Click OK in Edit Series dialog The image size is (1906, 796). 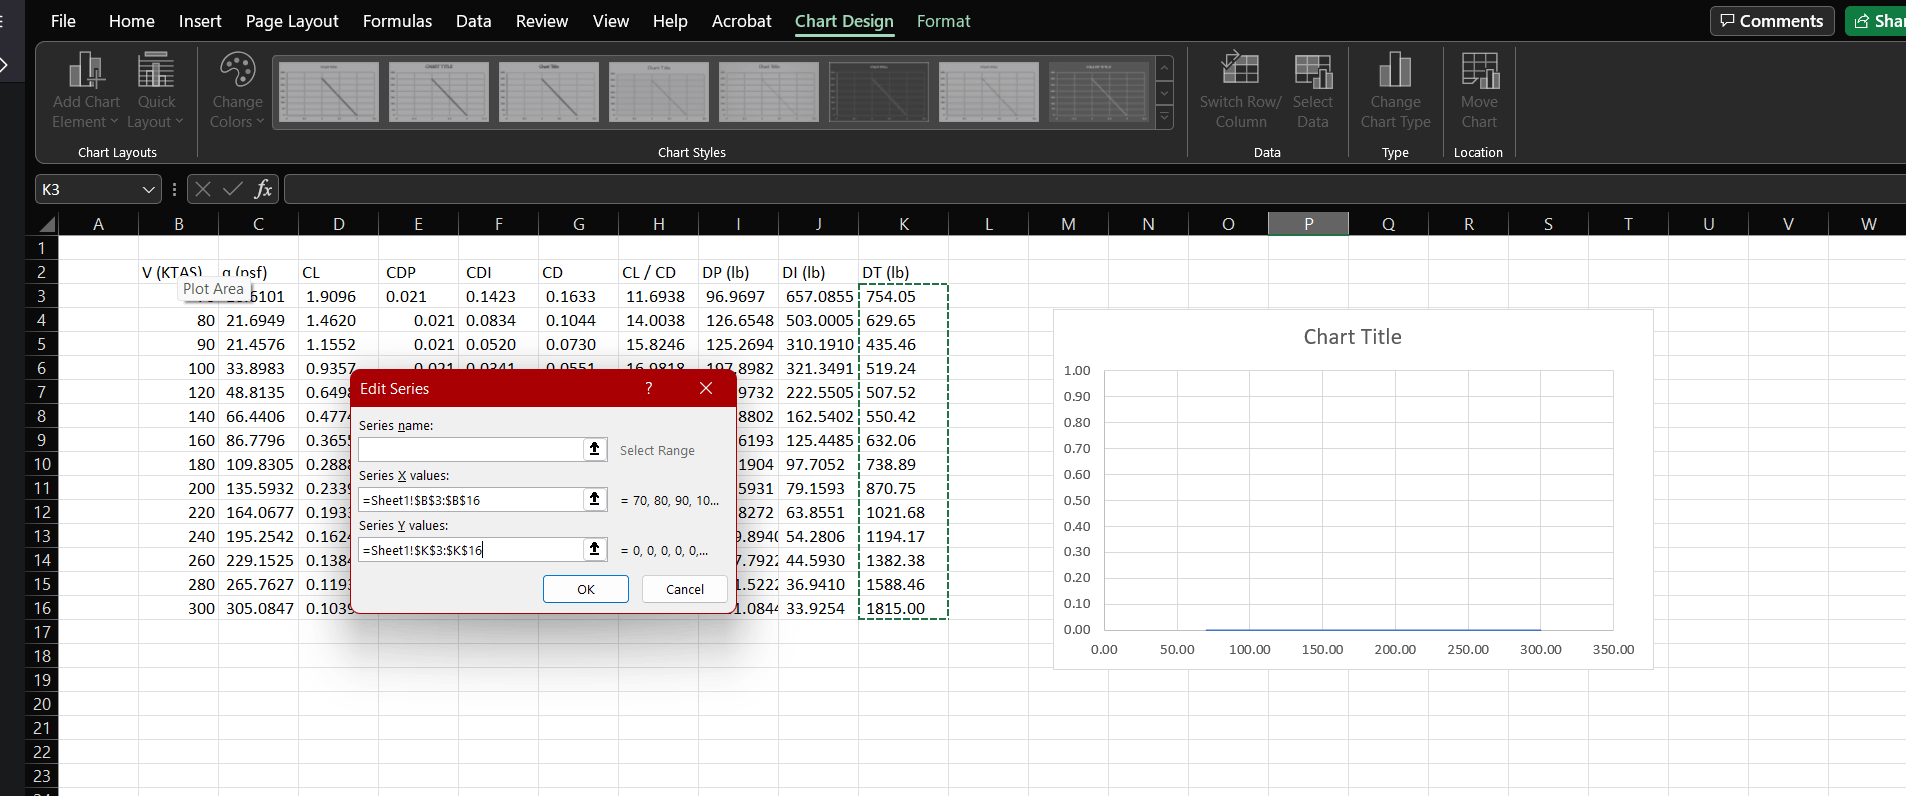(586, 589)
